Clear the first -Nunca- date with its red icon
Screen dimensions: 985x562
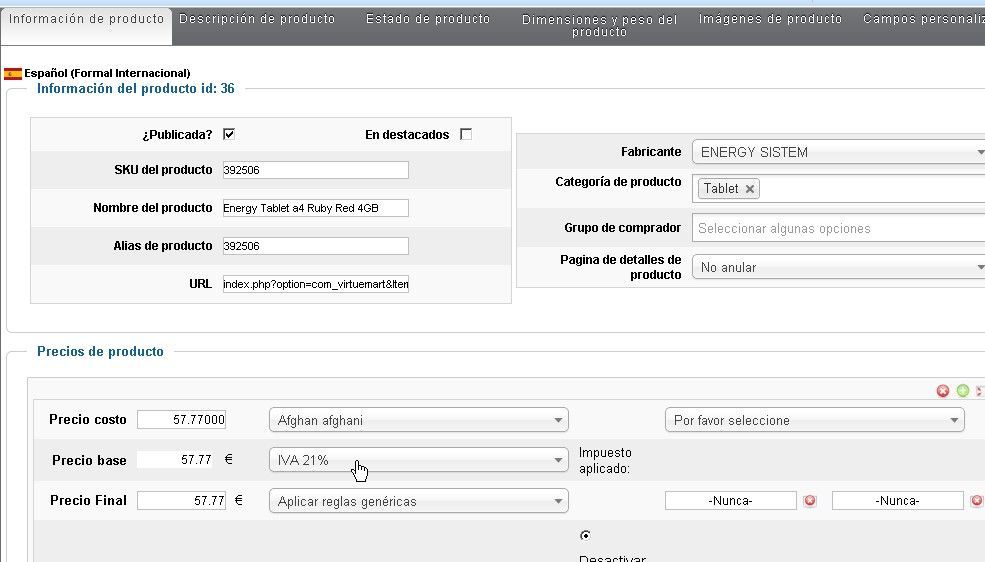pyautogui.click(x=810, y=500)
